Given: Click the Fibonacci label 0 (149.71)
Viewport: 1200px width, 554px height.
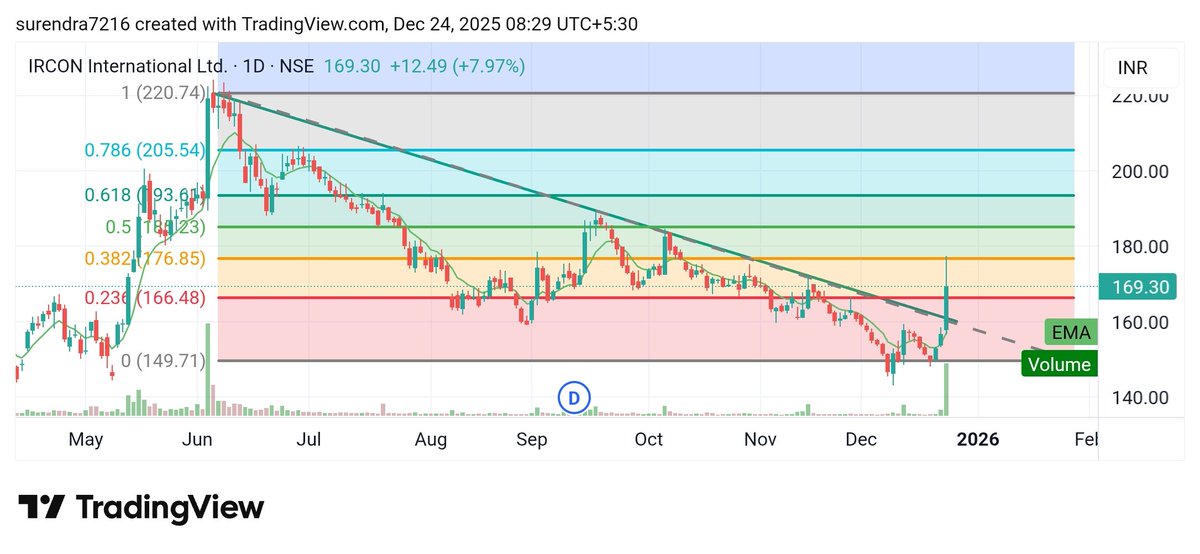Looking at the screenshot, I should coord(163,360).
